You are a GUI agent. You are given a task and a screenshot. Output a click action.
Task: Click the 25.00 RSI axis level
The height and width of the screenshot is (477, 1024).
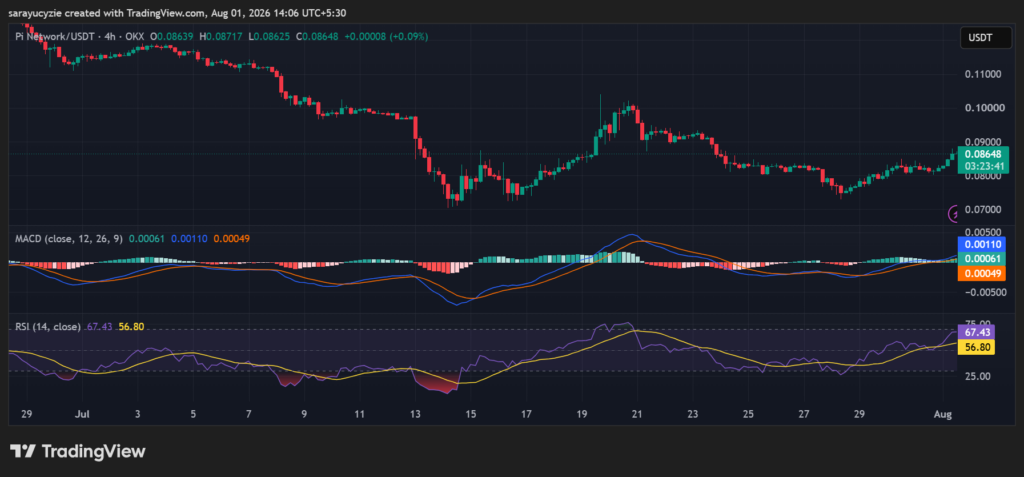976,377
